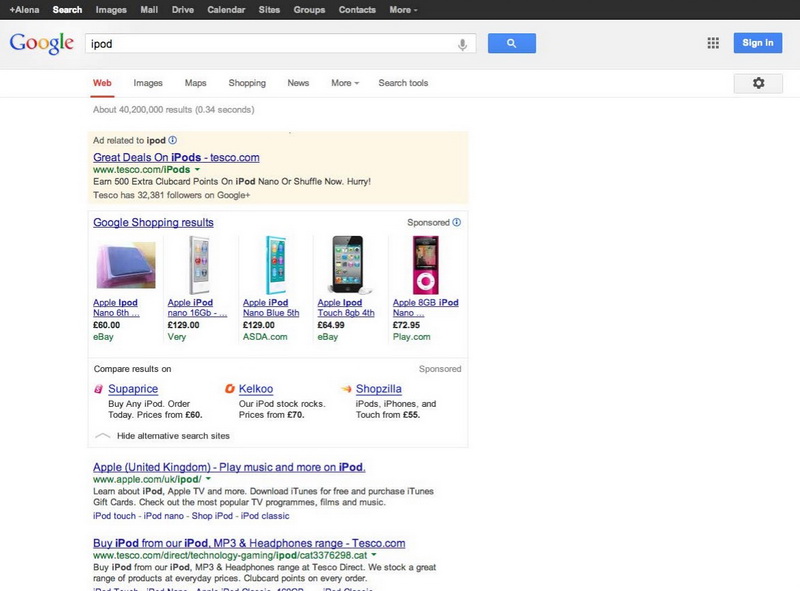Open Great Deals On iPods tesco.com ad

pyautogui.click(x=176, y=157)
